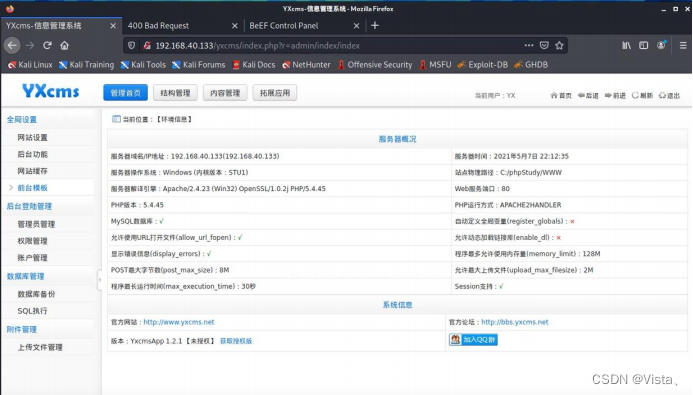Select the 内容管理 navigation button
This screenshot has height=395, width=693.
(225, 93)
